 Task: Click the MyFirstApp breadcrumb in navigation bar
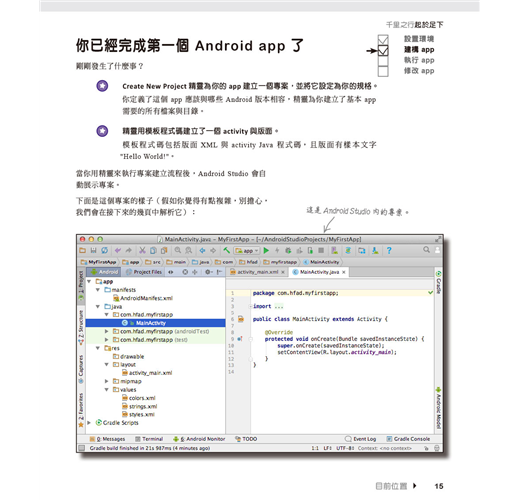99,262
